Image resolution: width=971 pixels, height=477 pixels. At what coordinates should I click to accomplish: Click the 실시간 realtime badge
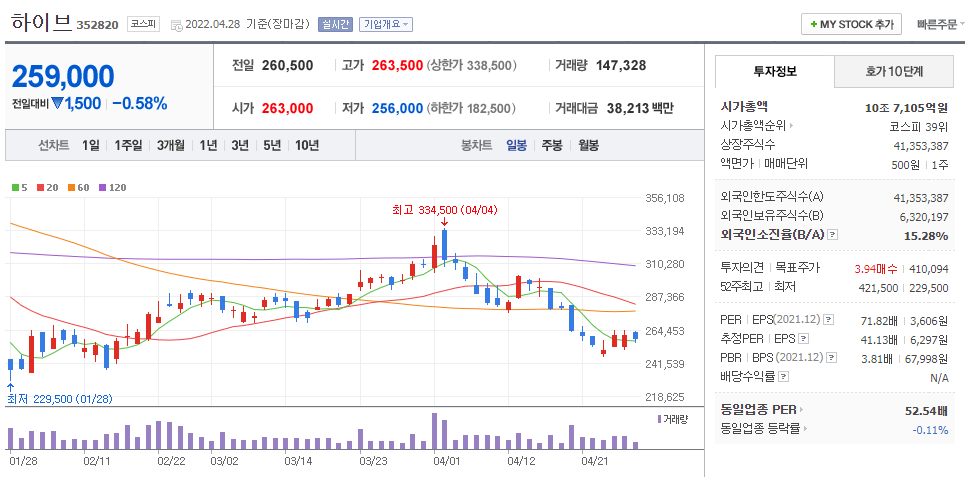[x=335, y=24]
